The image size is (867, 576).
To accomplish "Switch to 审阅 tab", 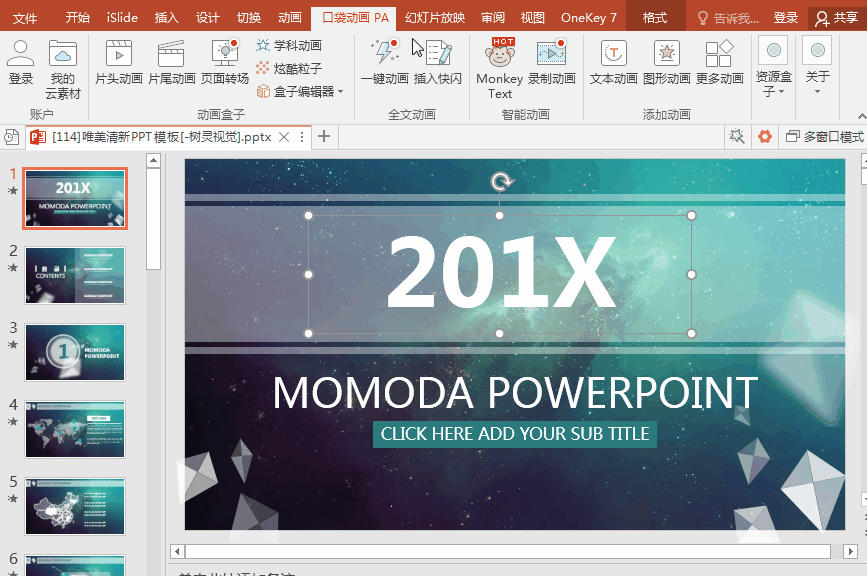I will (x=493, y=18).
